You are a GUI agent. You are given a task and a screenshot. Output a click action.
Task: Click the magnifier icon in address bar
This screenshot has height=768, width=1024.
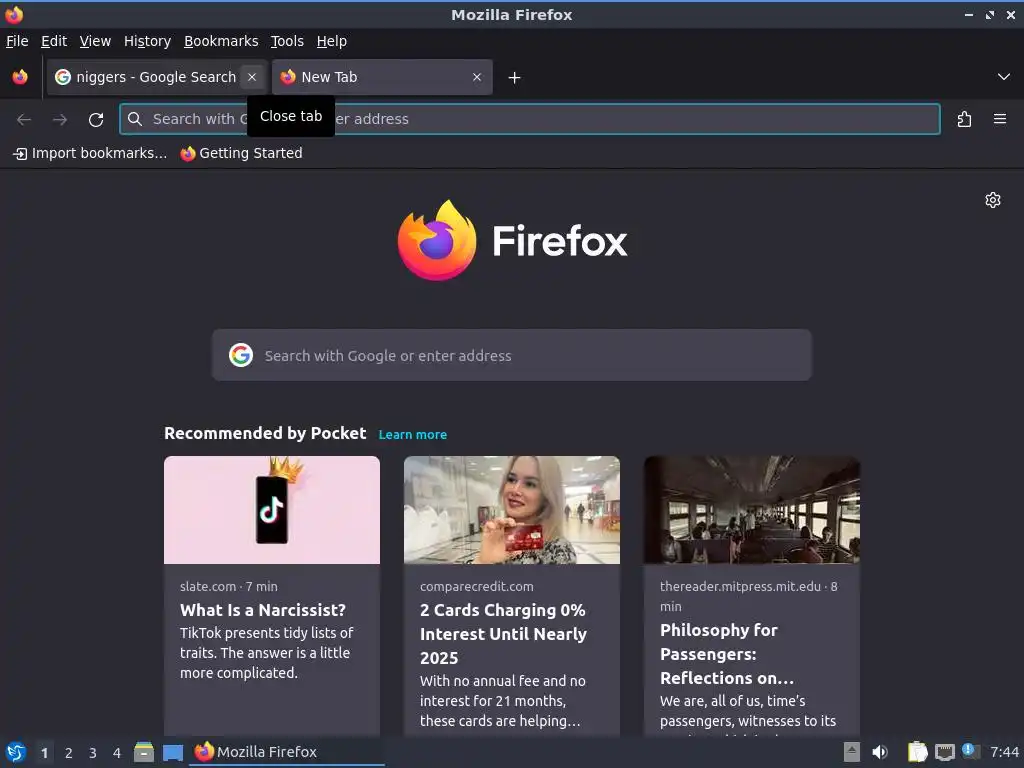(135, 119)
